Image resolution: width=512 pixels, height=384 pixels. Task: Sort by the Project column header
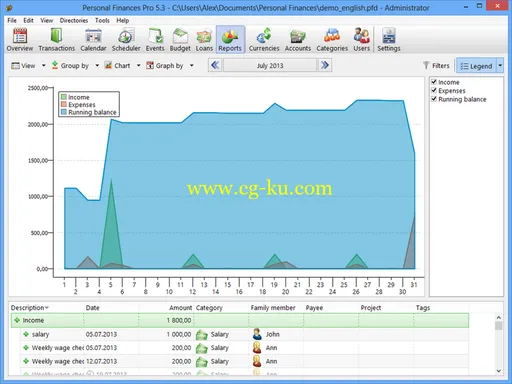pyautogui.click(x=386, y=308)
